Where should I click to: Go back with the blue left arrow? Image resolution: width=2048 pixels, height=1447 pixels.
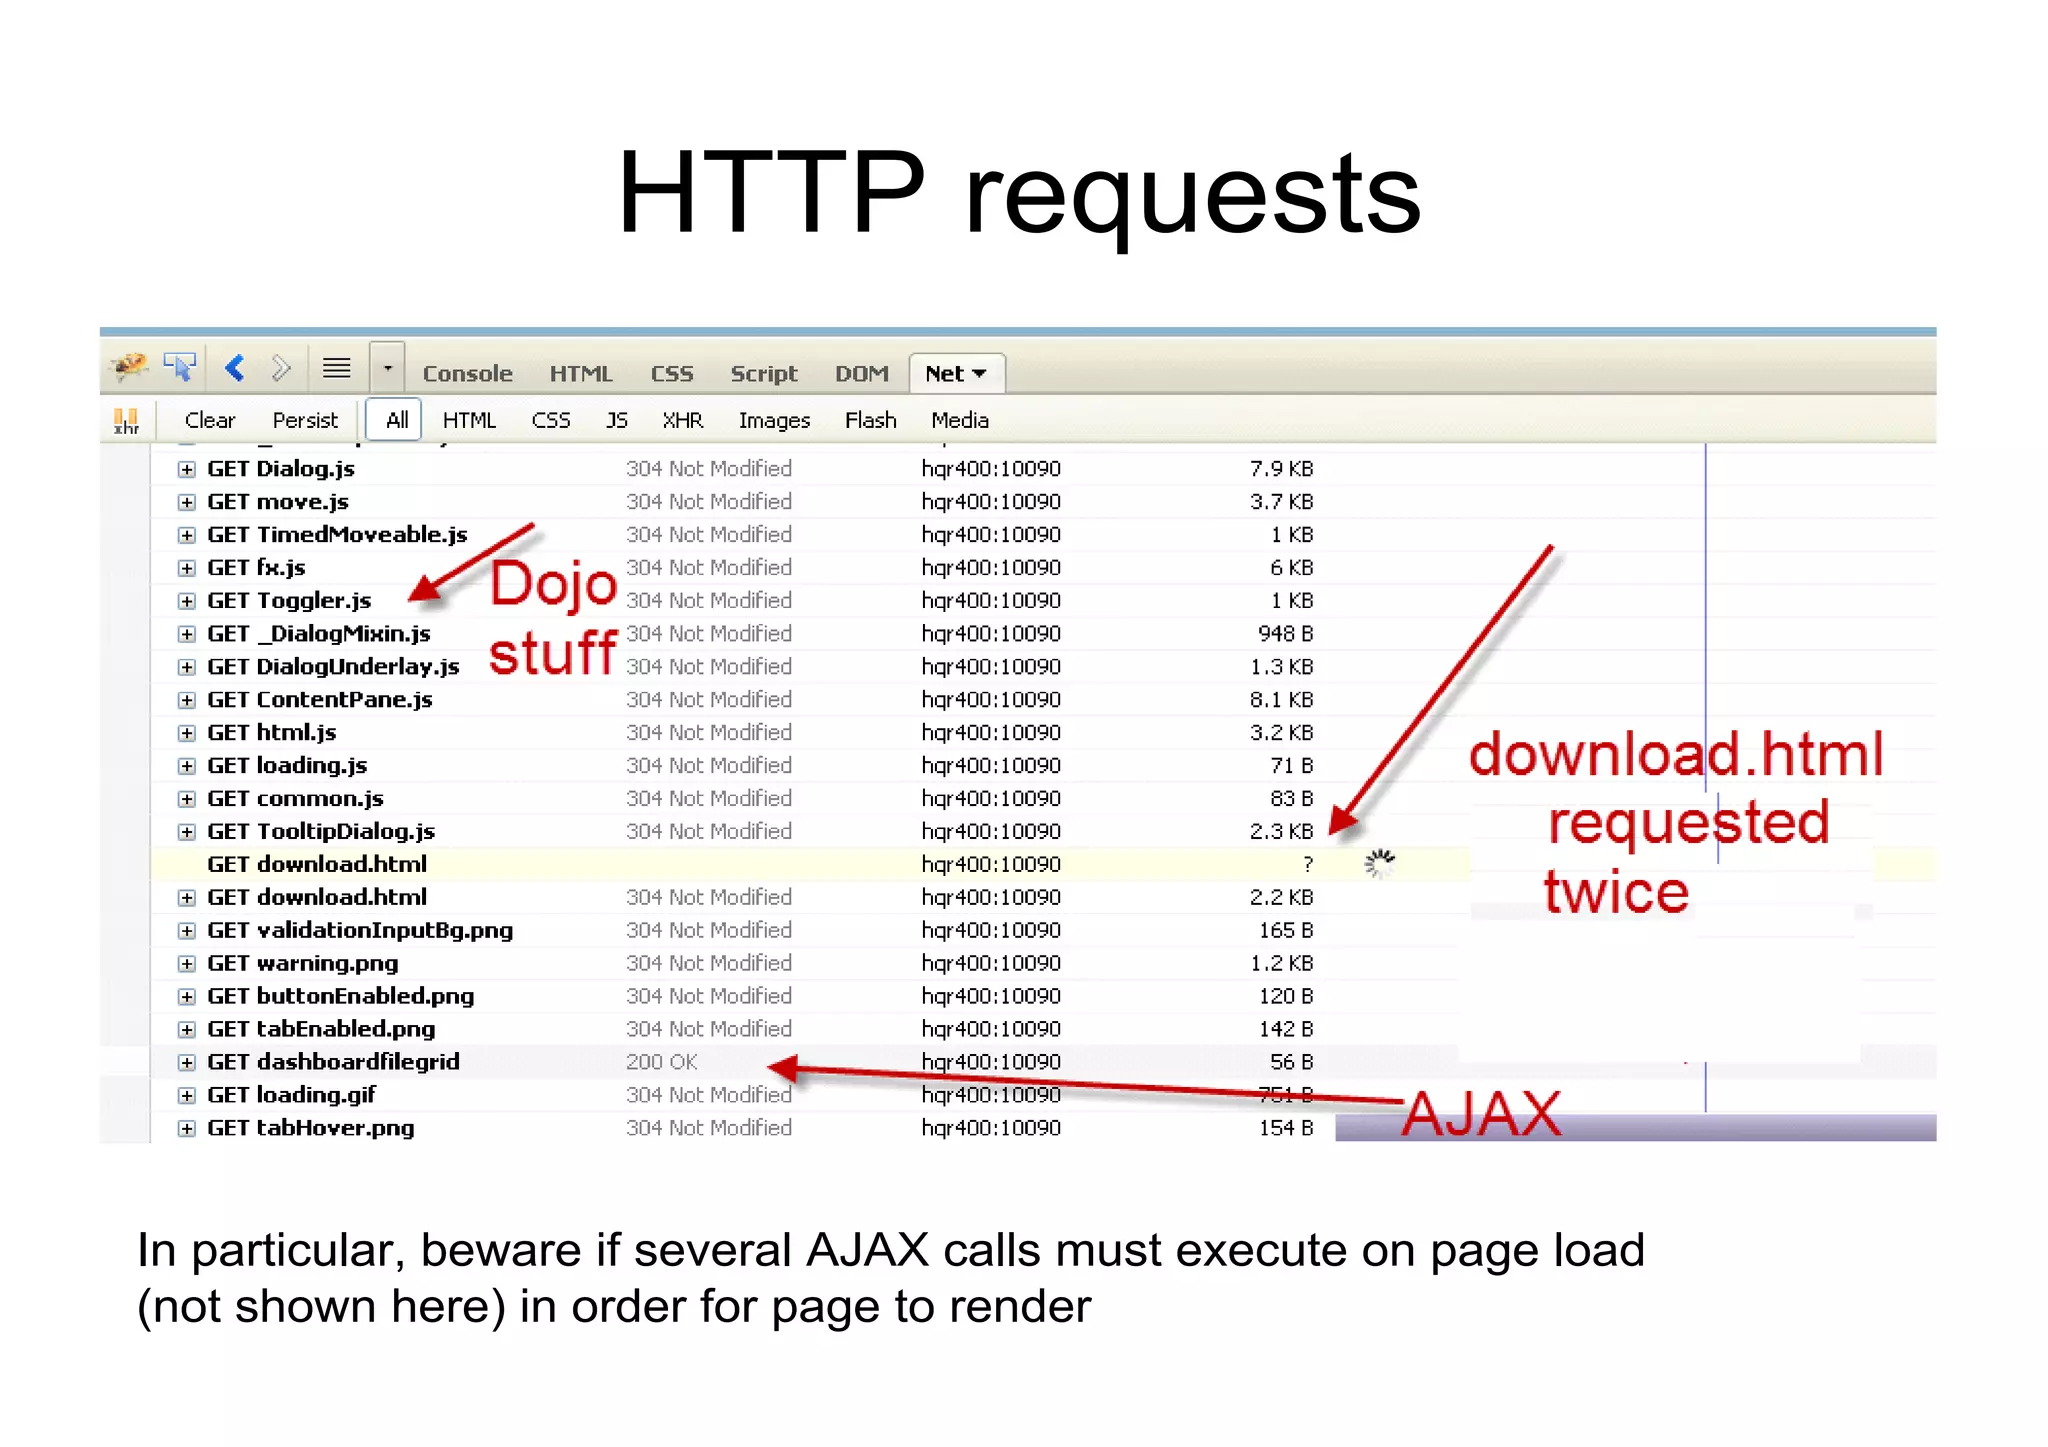[x=235, y=369]
